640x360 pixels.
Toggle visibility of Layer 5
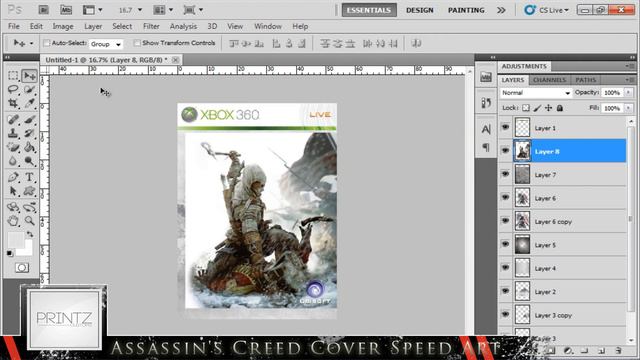(505, 244)
